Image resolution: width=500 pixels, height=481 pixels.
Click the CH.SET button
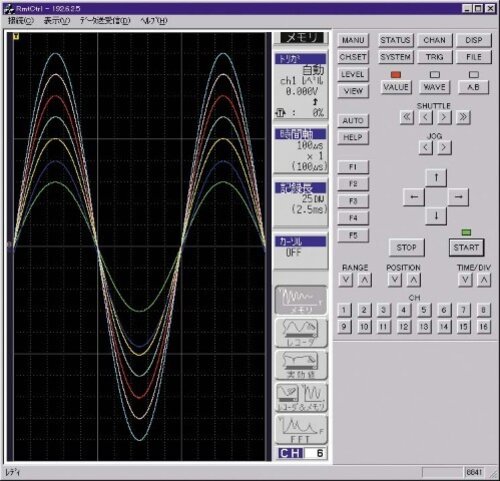tap(353, 57)
